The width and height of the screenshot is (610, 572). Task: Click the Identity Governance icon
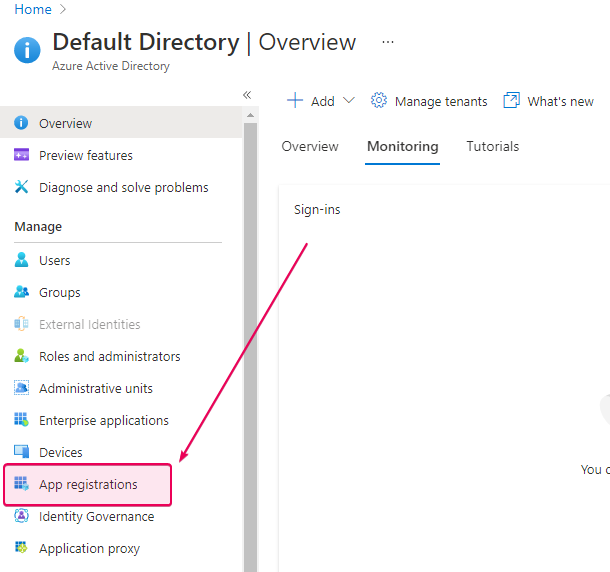[21, 516]
